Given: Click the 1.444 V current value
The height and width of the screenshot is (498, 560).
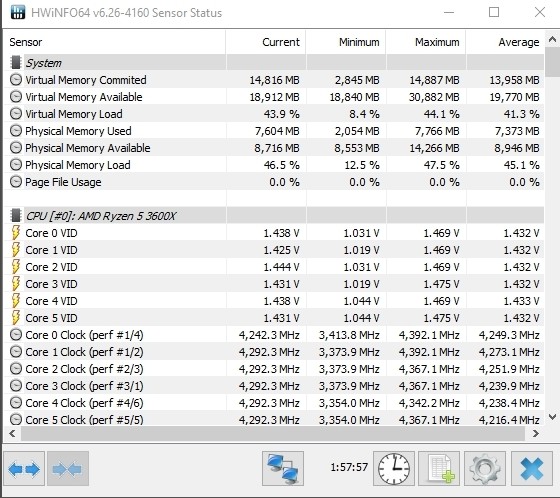Looking at the screenshot, I should 281,267.
